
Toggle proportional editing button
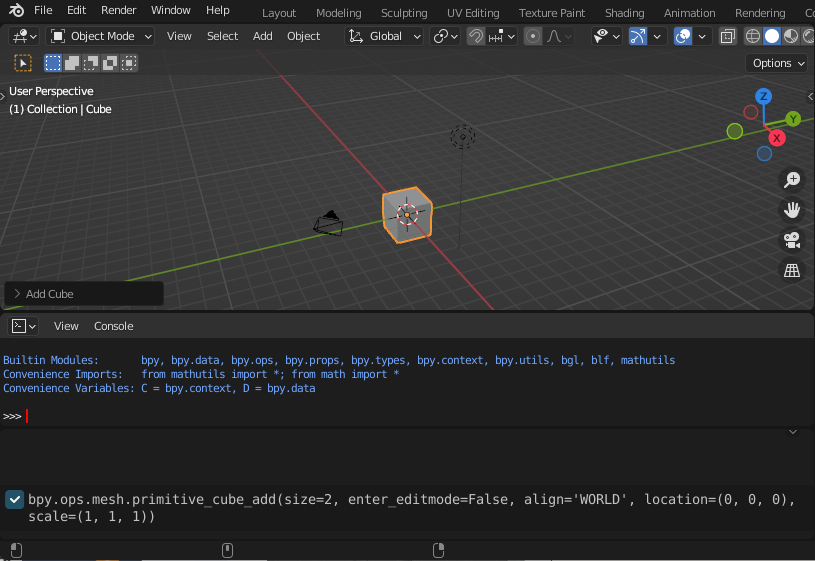(533, 36)
